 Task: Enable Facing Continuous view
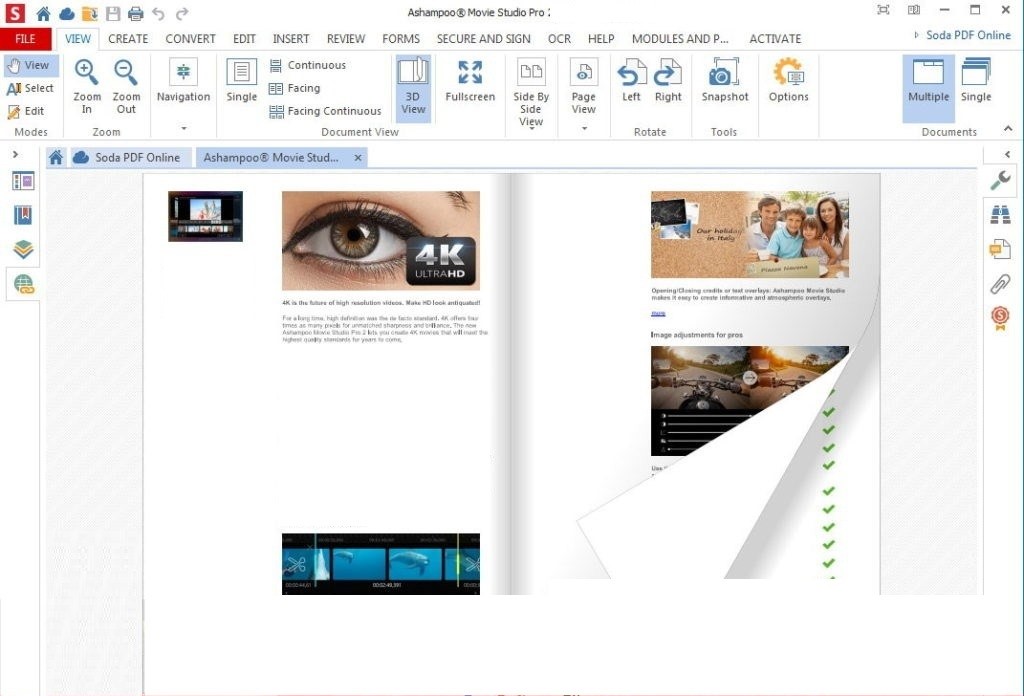coord(325,111)
